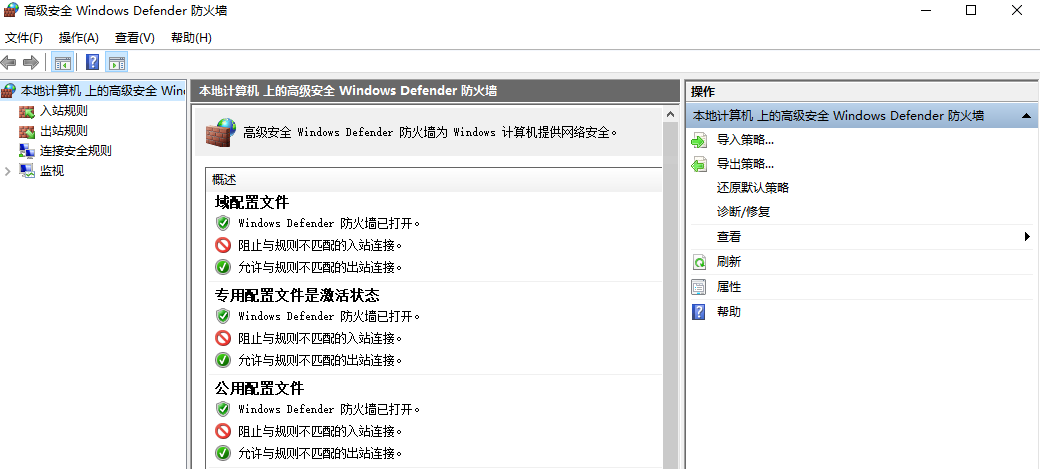This screenshot has height=469, width=1040.
Task: Toggle the console tree pane icon
Action: tap(63, 62)
